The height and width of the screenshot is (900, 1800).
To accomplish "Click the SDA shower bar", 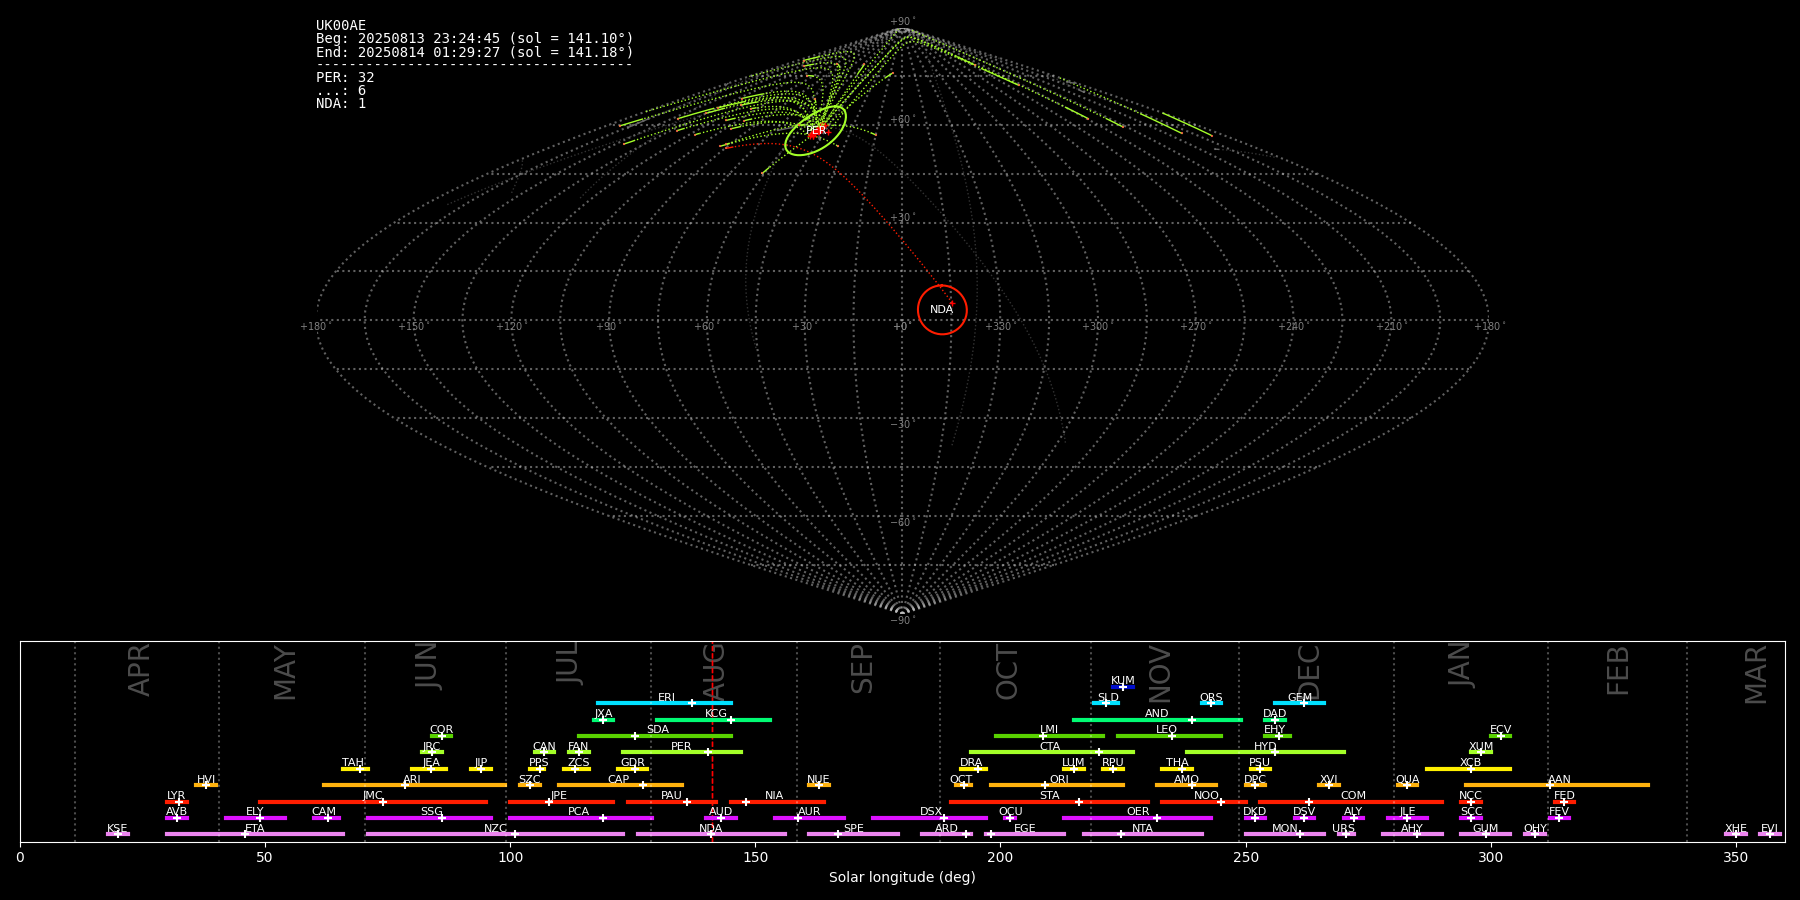I will 655,736.
